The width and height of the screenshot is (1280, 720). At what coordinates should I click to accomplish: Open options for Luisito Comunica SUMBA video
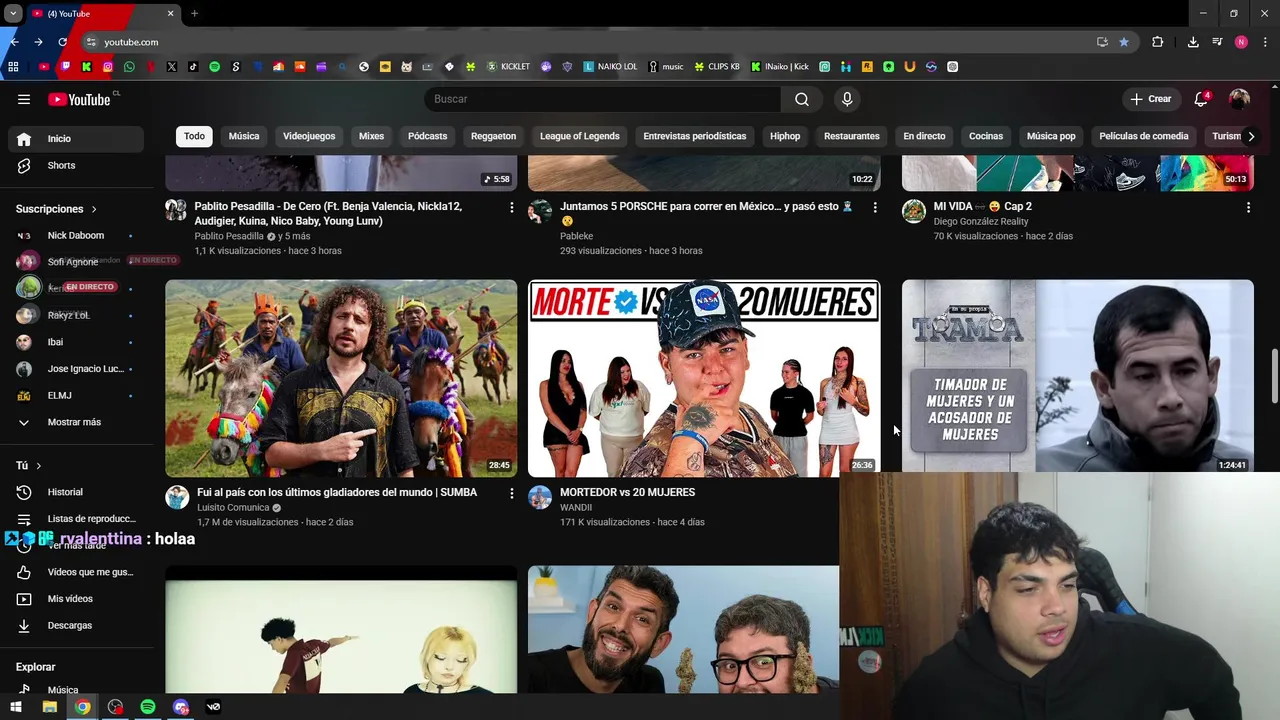511,493
